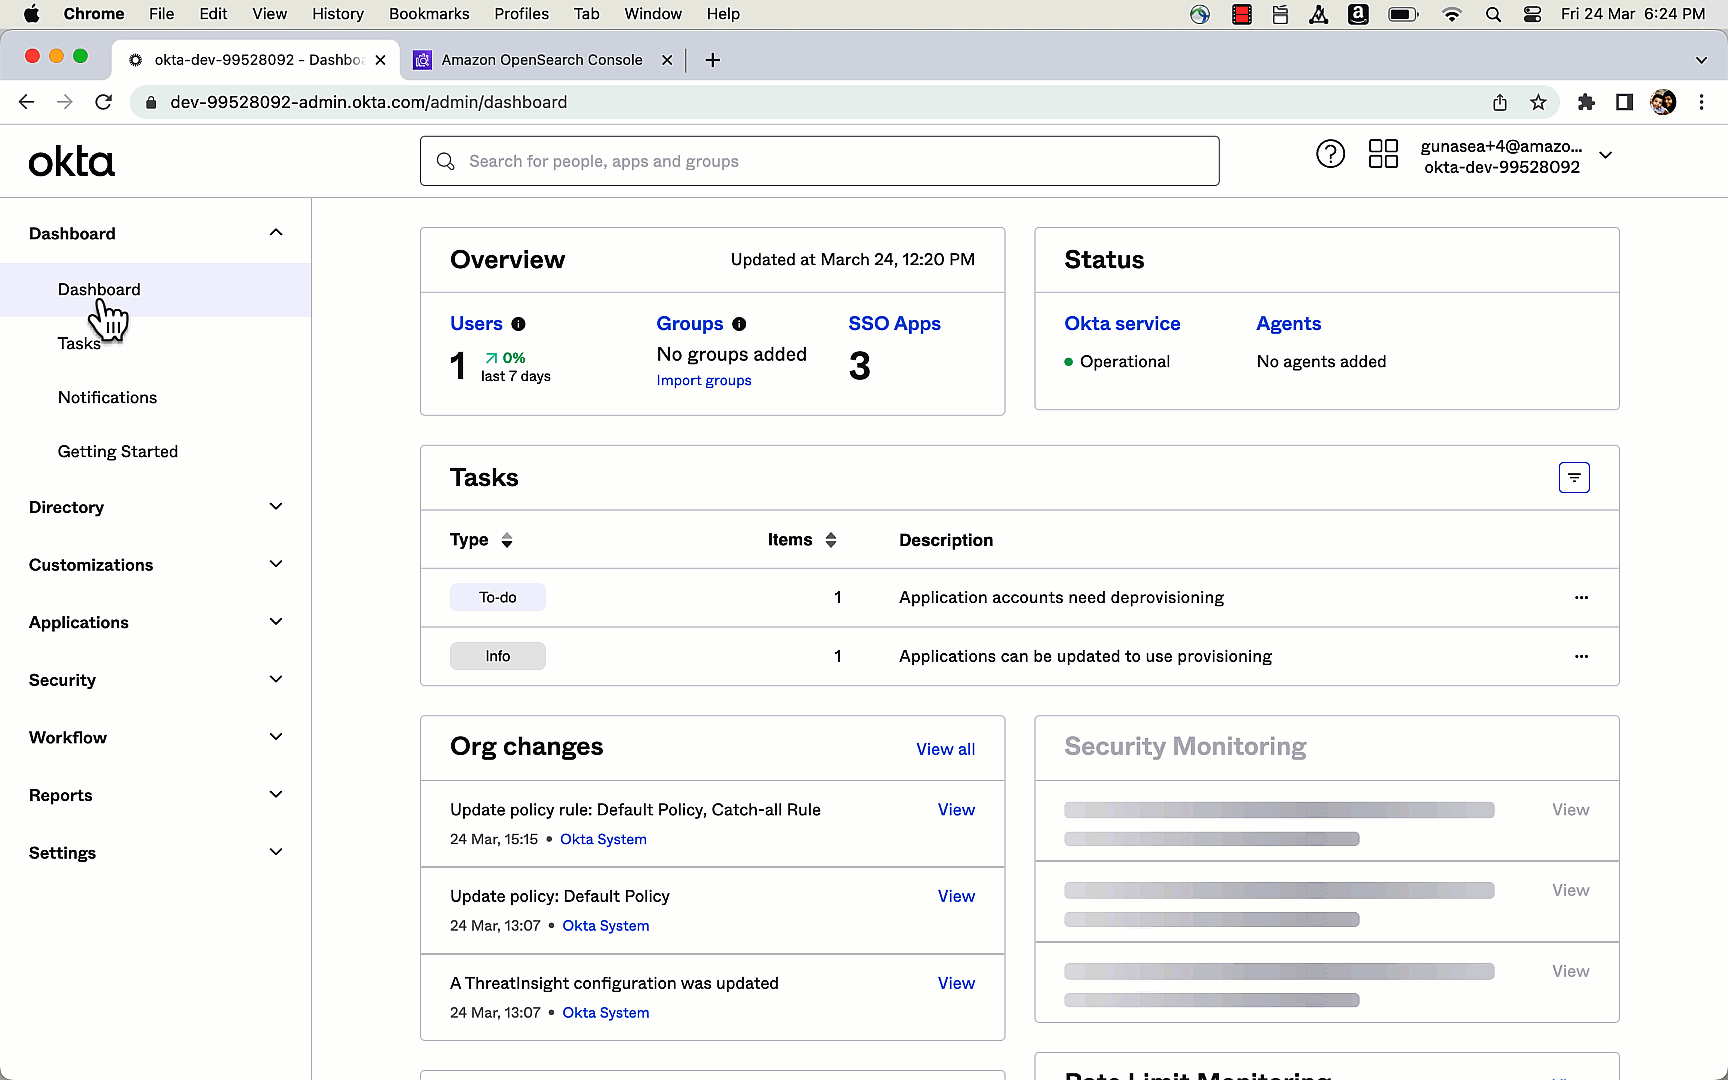
Task: Click the To-do task type badge
Action: [498, 598]
